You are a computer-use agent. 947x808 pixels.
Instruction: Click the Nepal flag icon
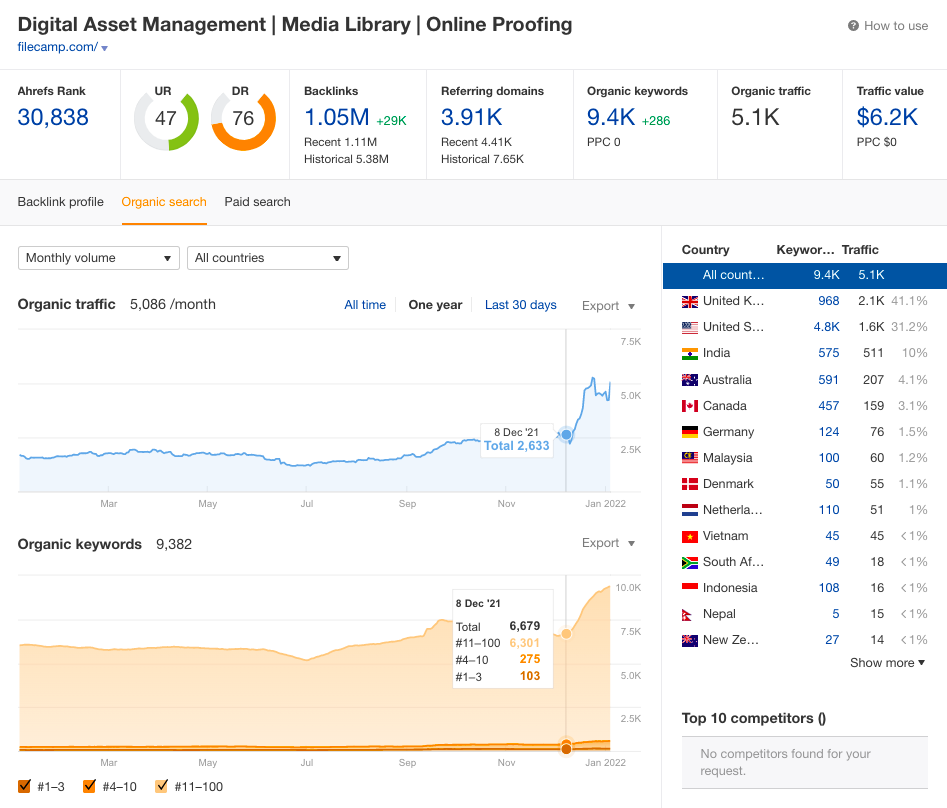687,615
